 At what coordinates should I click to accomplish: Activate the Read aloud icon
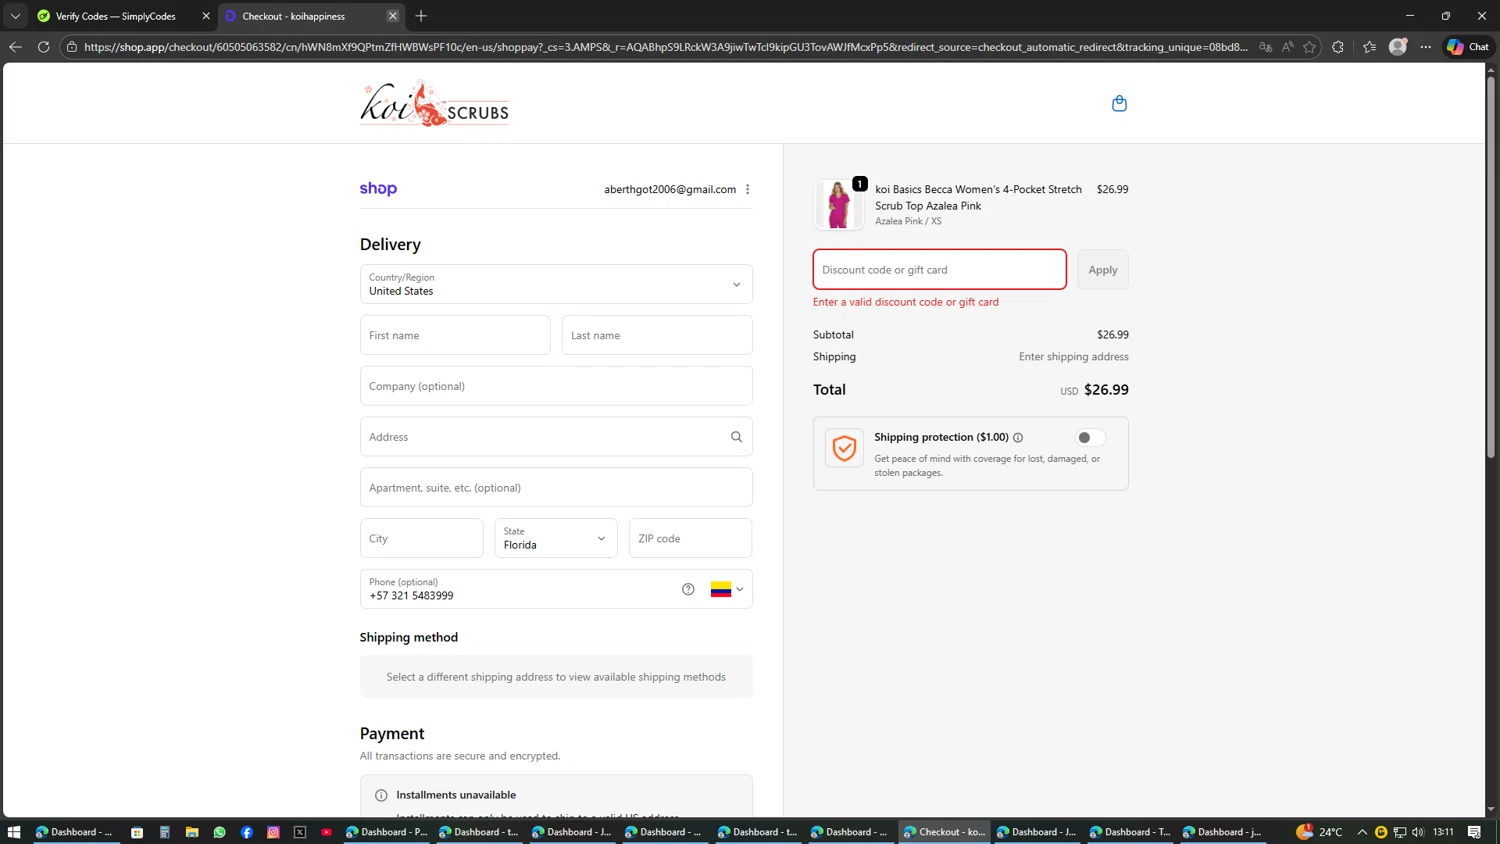click(1287, 47)
